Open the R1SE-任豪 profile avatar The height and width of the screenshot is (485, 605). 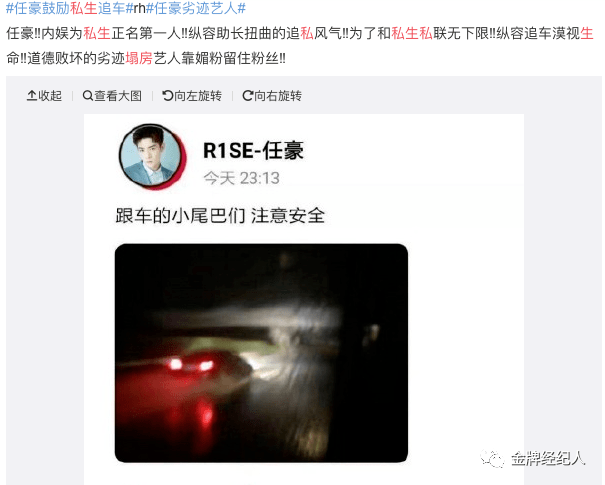point(152,157)
